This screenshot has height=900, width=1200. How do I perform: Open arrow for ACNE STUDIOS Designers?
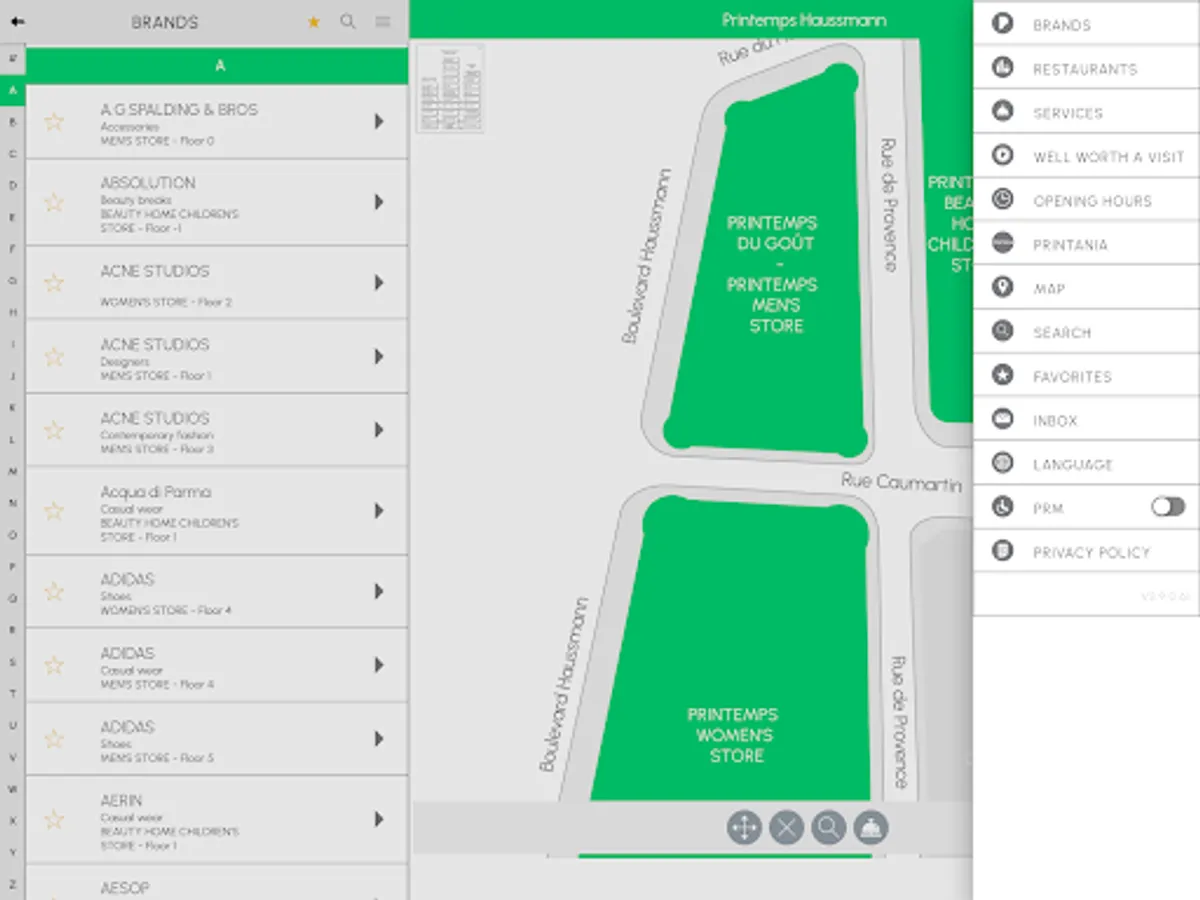click(x=379, y=357)
